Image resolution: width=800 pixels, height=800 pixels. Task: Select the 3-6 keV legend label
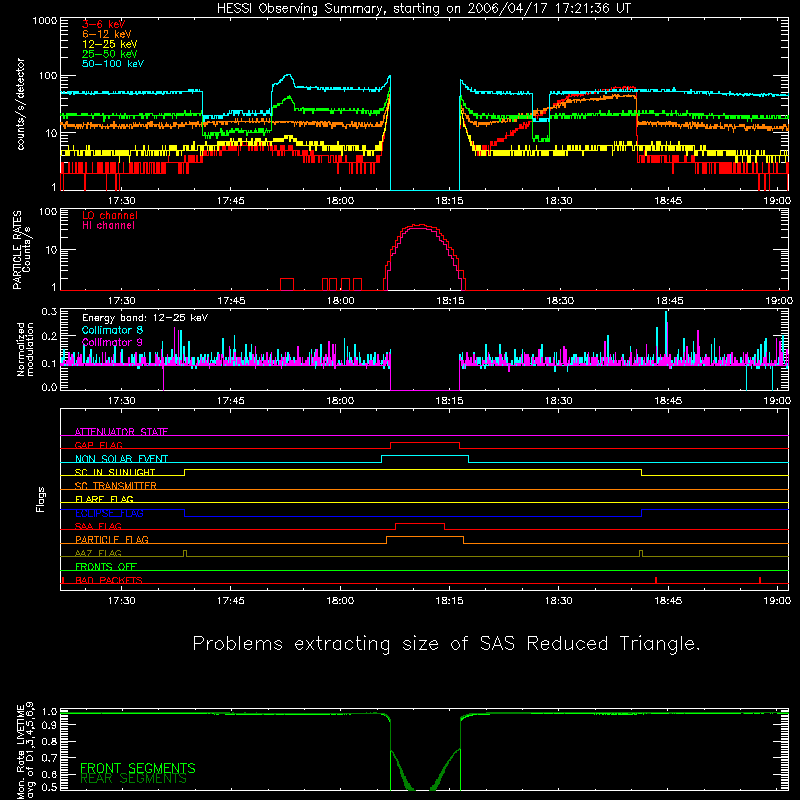103,24
